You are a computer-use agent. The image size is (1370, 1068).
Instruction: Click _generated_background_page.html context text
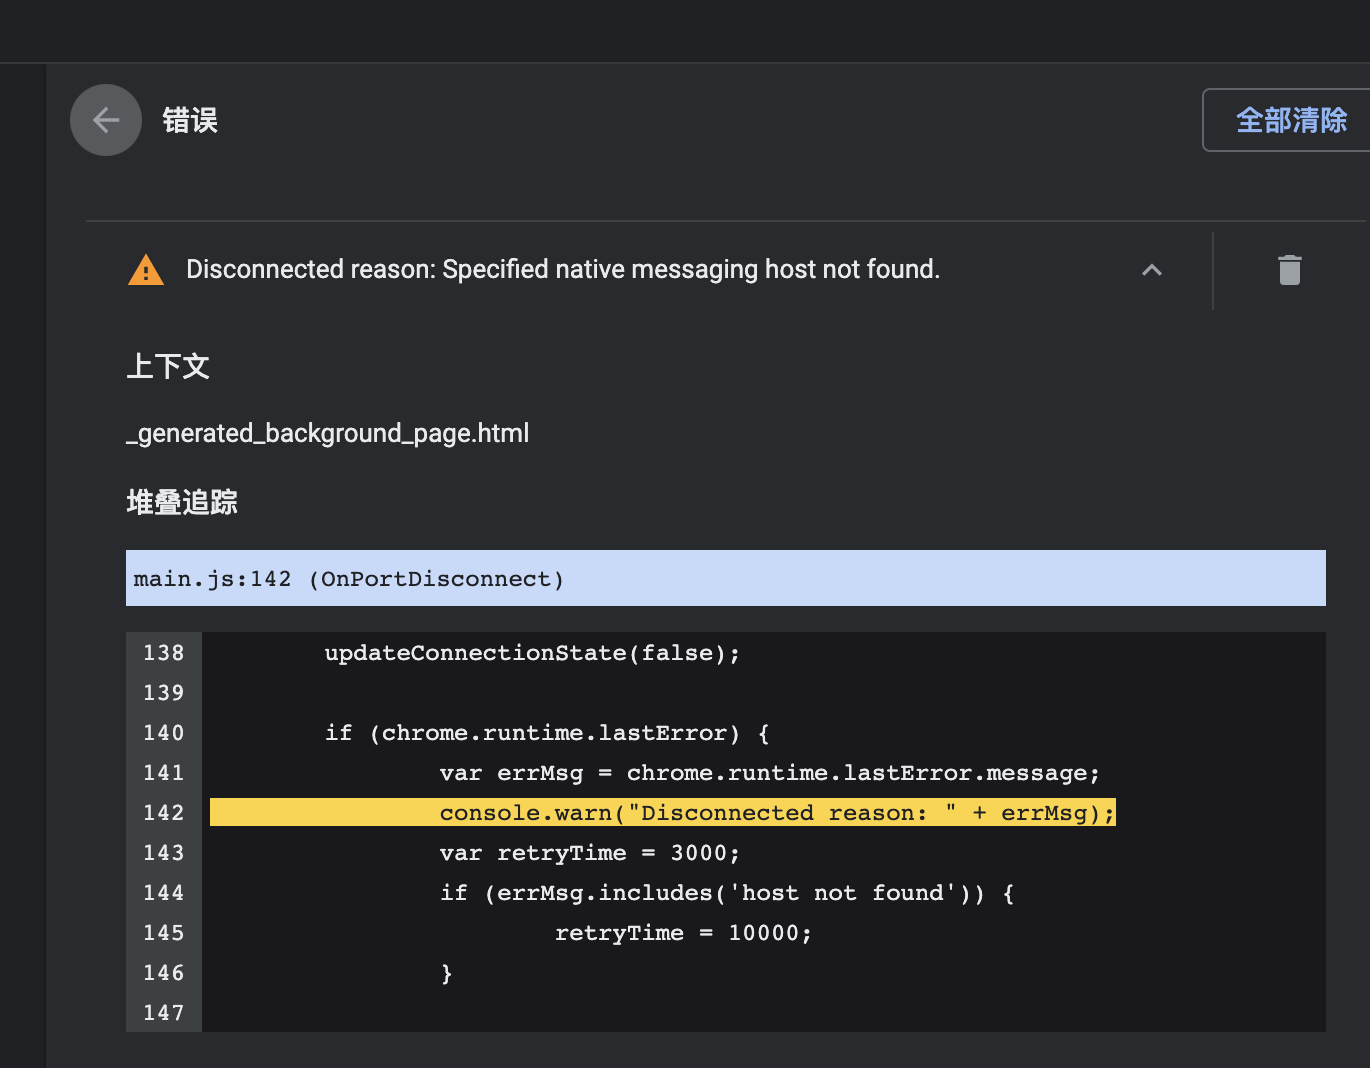[328, 433]
